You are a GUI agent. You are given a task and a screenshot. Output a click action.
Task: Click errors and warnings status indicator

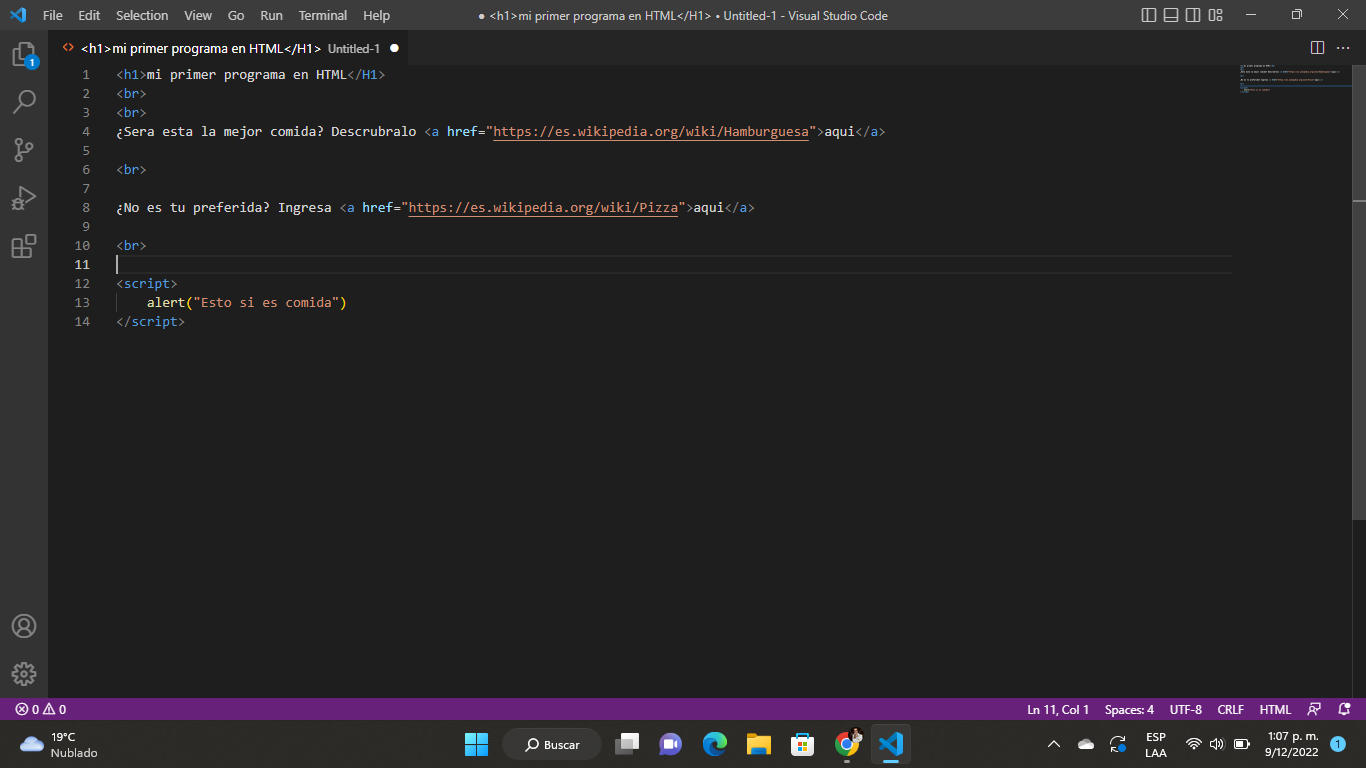pos(41,709)
